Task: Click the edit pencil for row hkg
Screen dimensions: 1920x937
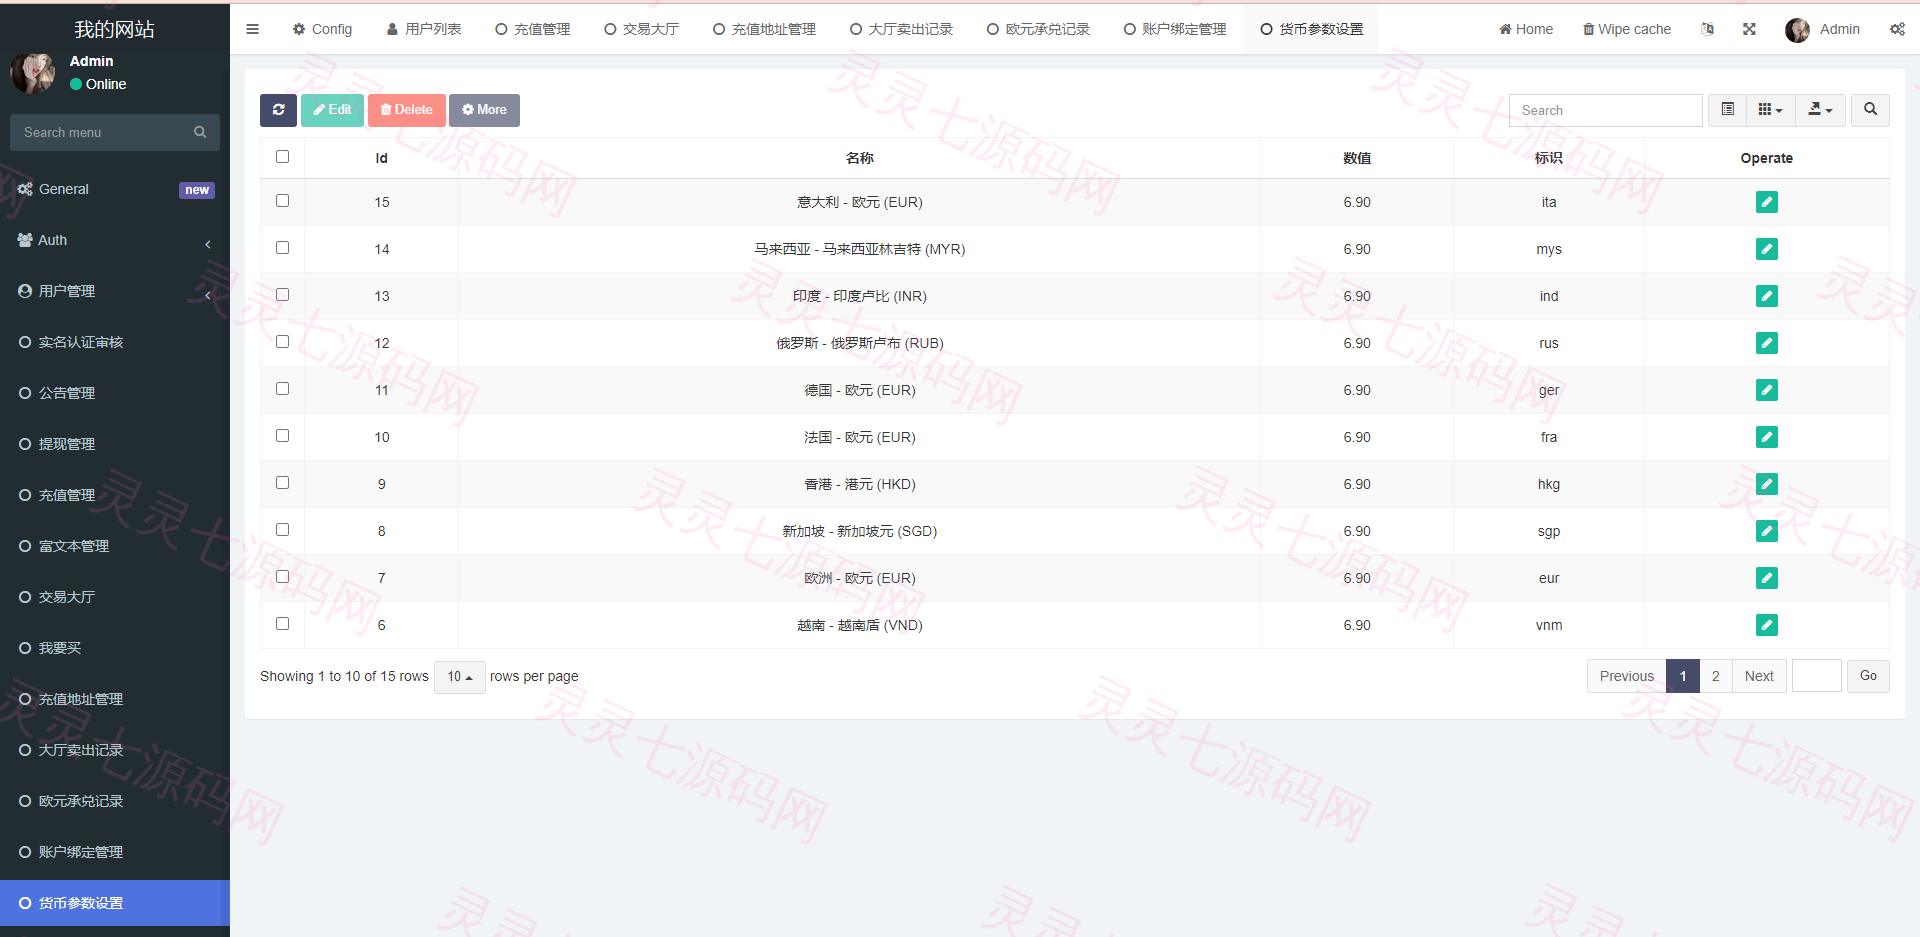Action: coord(1766,484)
